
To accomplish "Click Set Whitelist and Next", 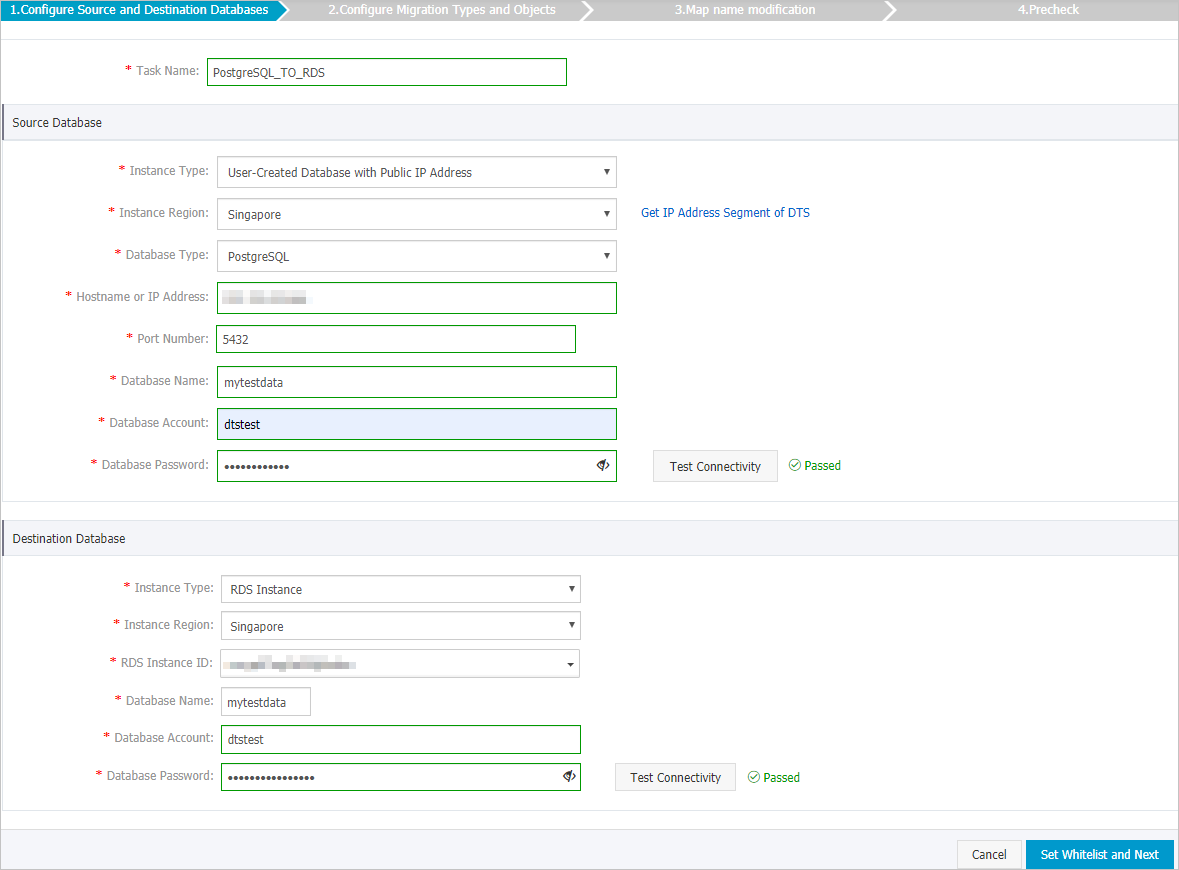I will click(1099, 855).
